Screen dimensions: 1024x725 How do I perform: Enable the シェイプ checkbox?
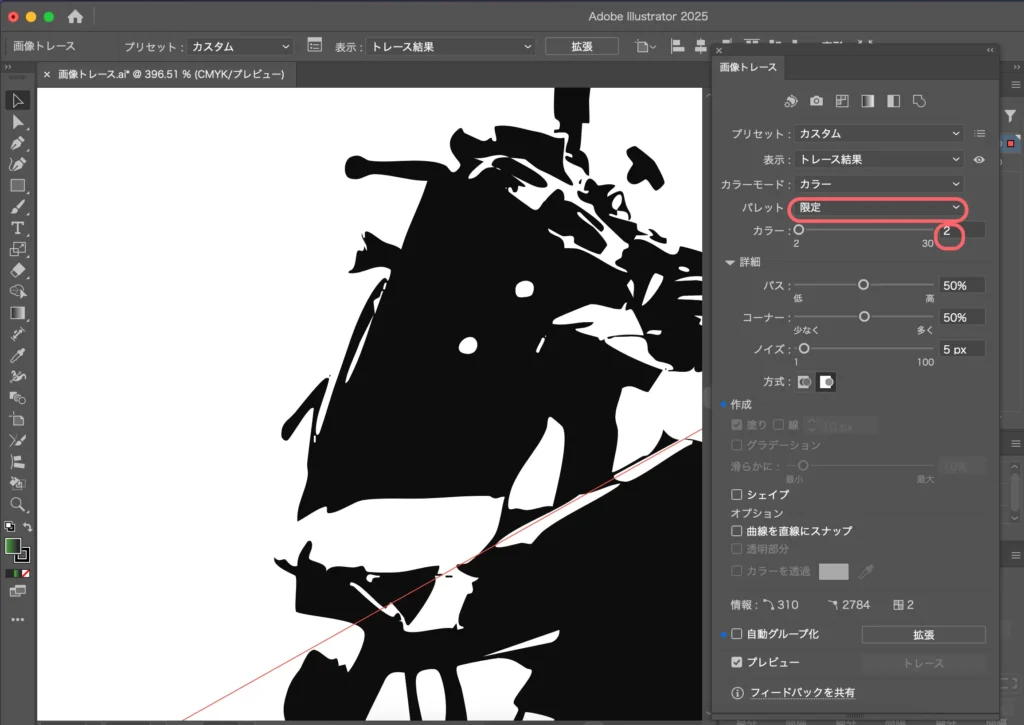[737, 494]
